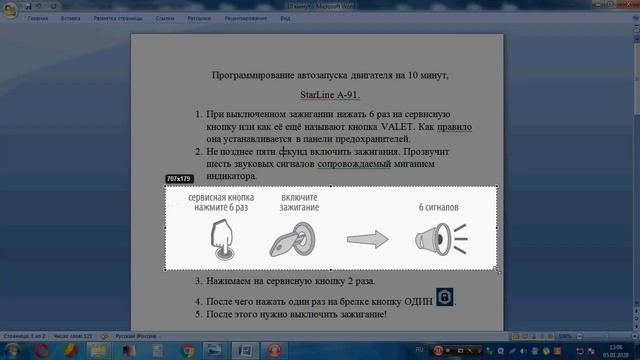Screen dimensions: 640x360
Task: Click the padlock image in step 4
Action: (444, 297)
